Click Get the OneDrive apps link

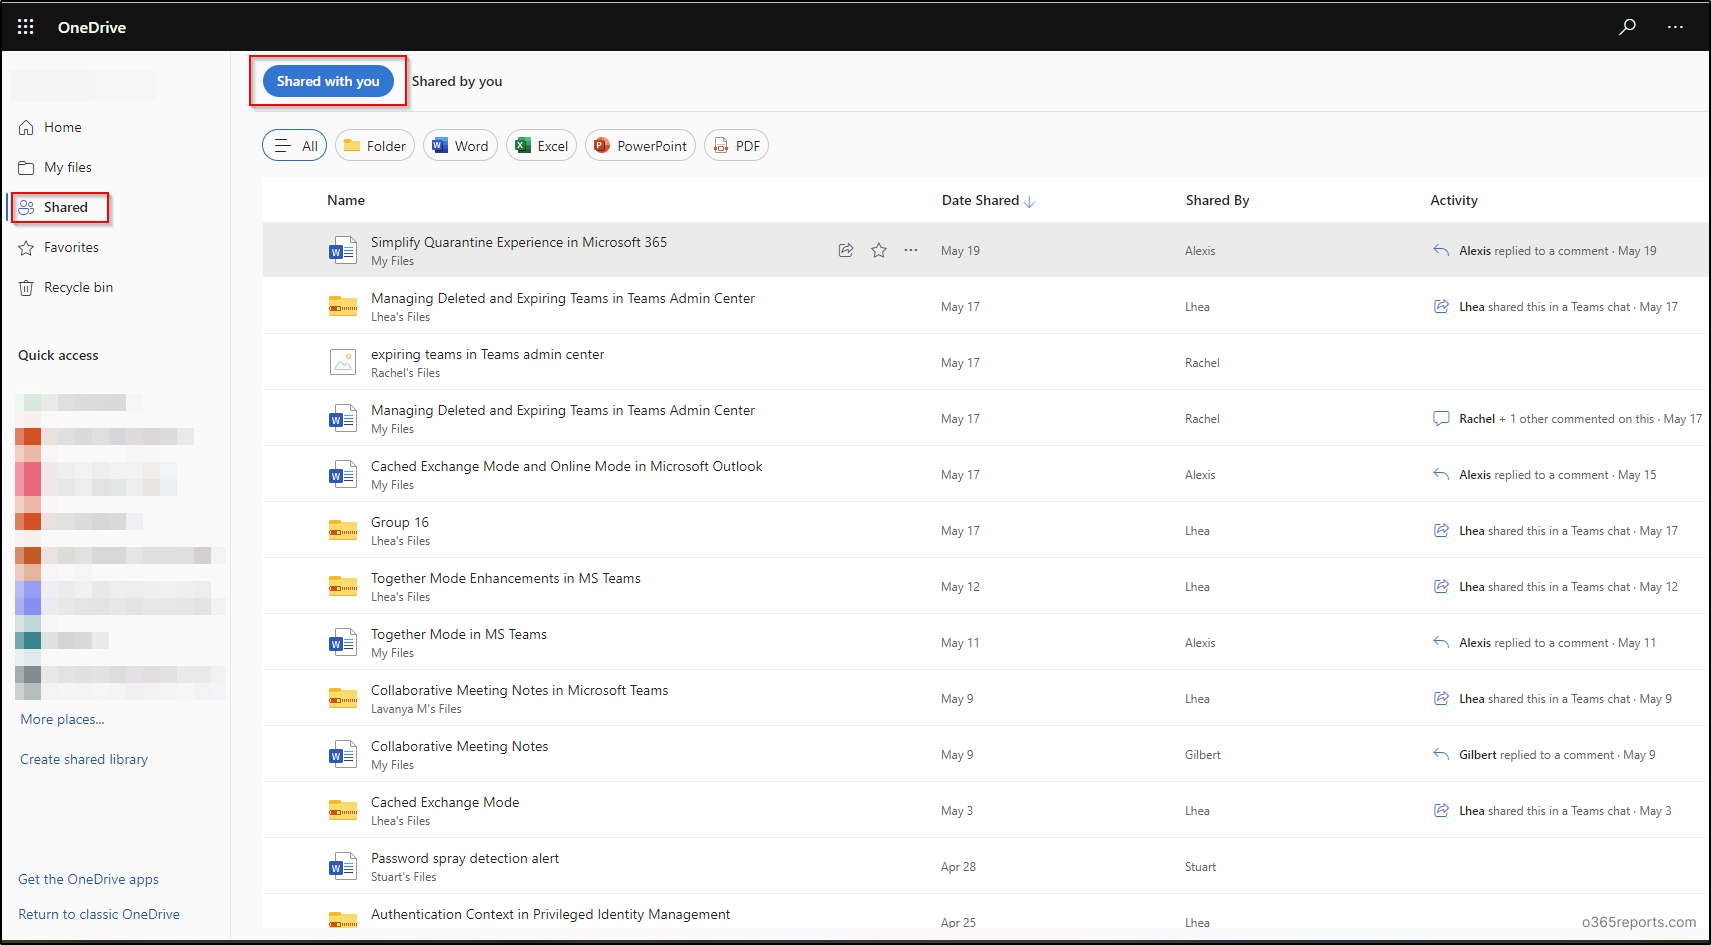click(x=88, y=879)
